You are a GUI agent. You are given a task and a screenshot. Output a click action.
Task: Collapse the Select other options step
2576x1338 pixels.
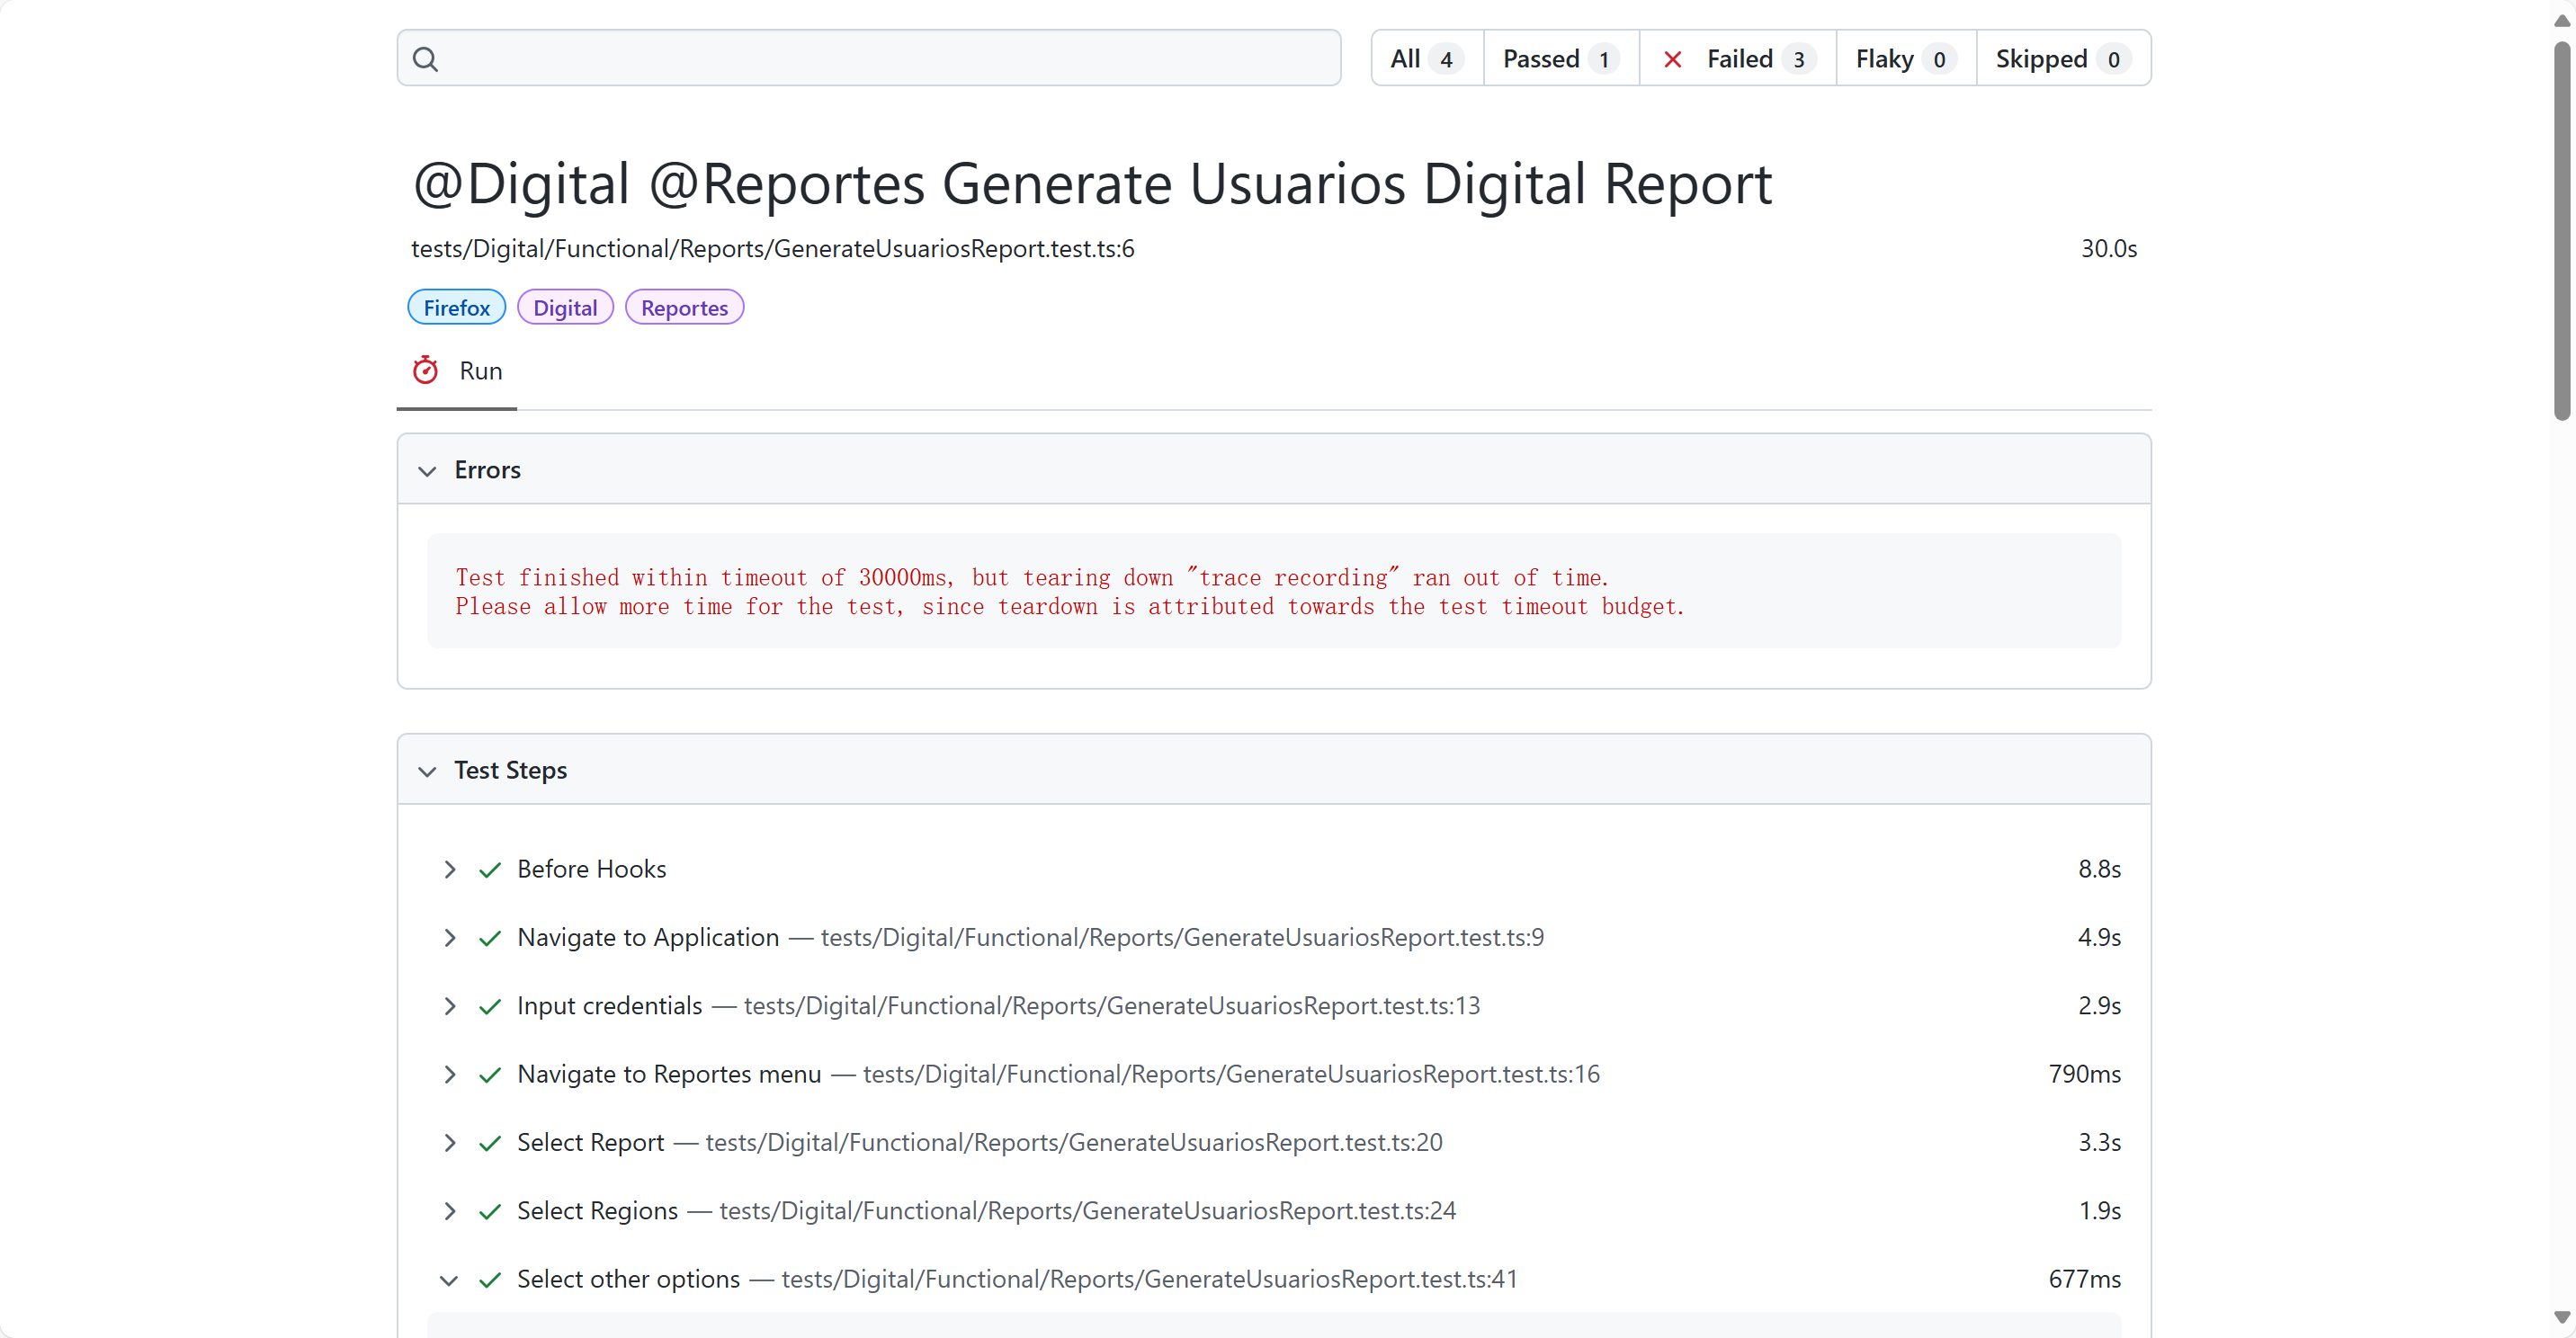pos(449,1280)
